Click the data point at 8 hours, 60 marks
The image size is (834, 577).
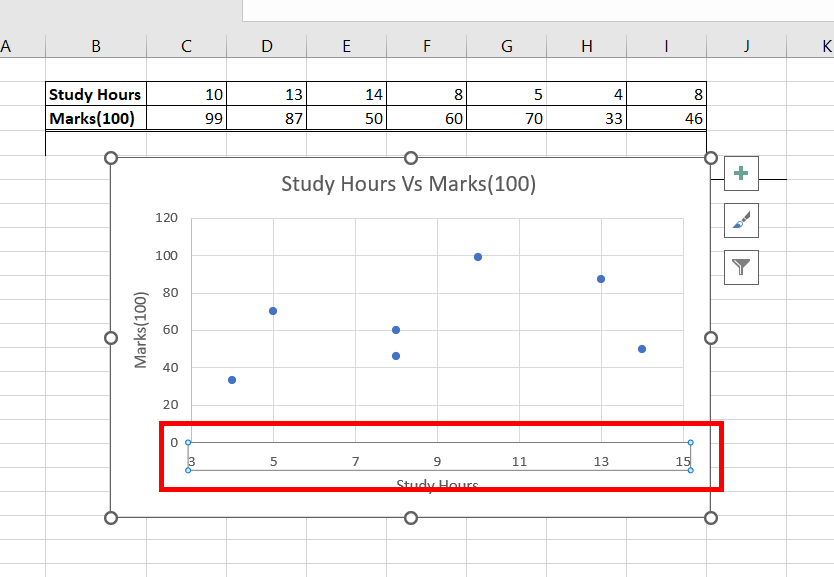(x=396, y=330)
